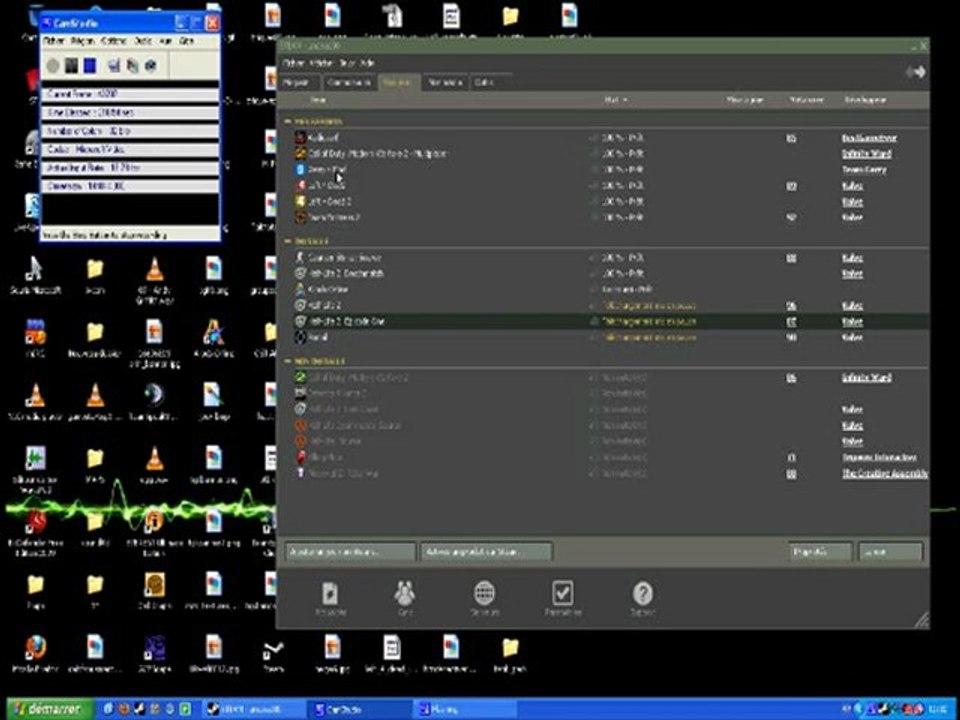Open the Tools menu in CamStudio
Screen dimensions: 960x720
coord(143,41)
